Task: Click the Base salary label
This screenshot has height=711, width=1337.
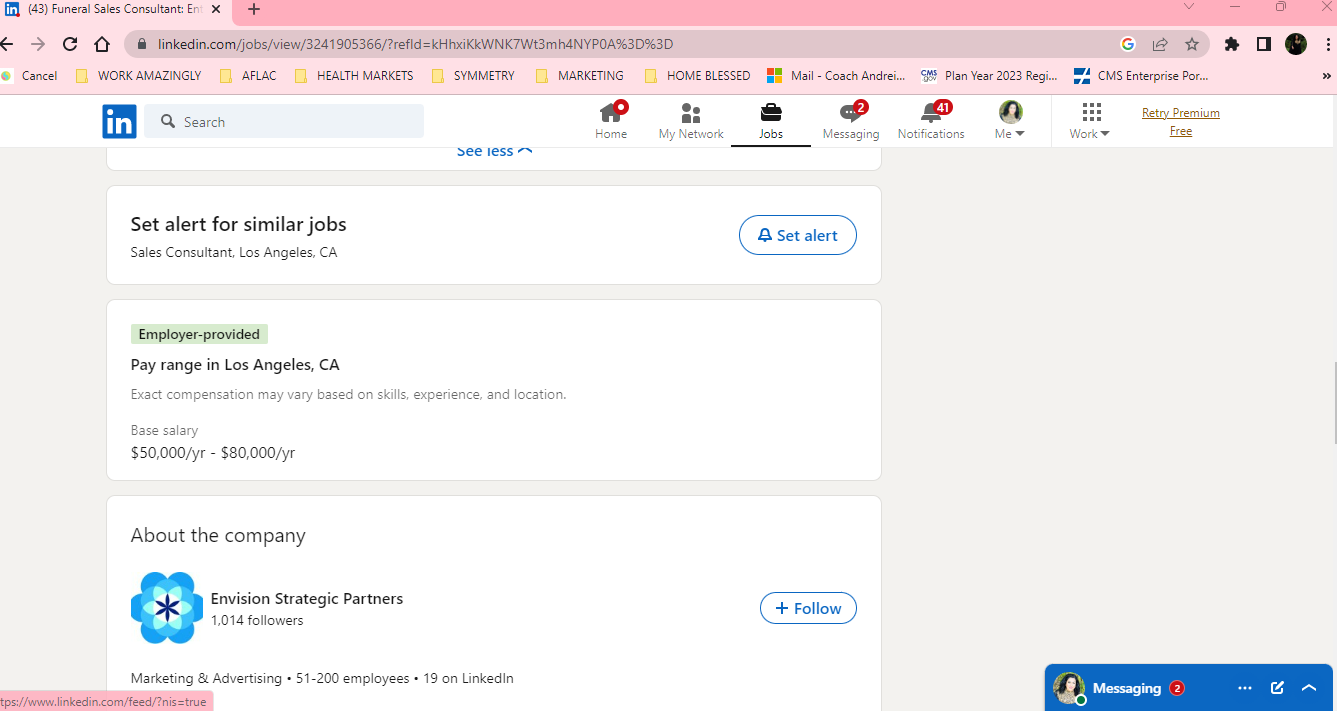Action: point(164,430)
